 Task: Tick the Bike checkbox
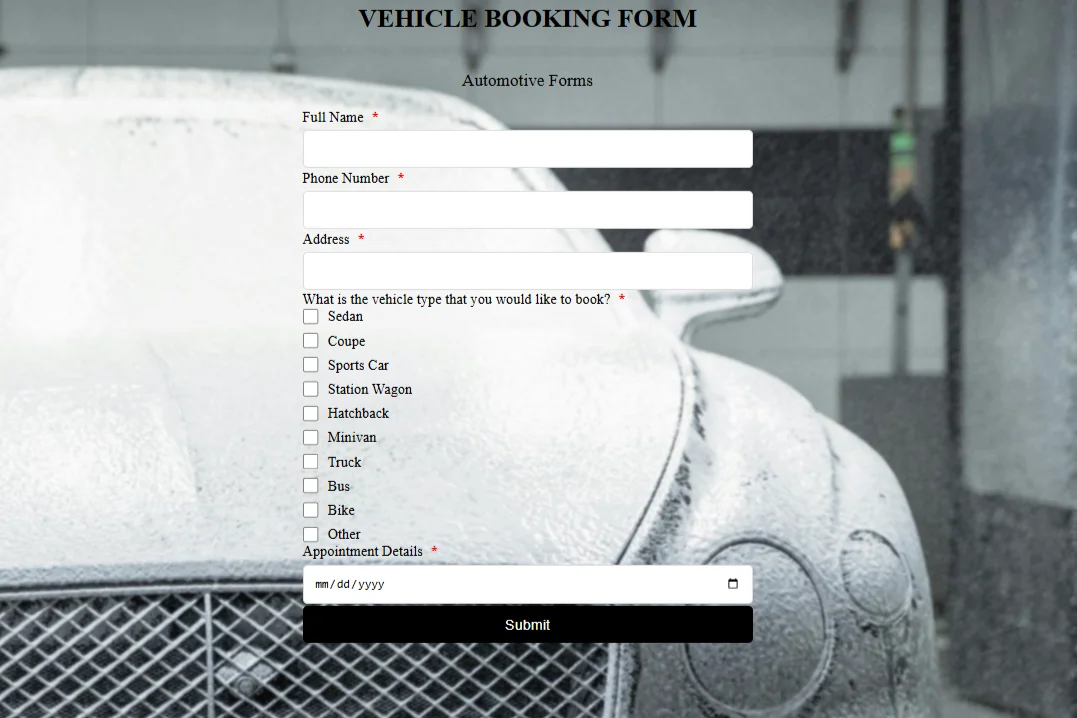coord(311,510)
